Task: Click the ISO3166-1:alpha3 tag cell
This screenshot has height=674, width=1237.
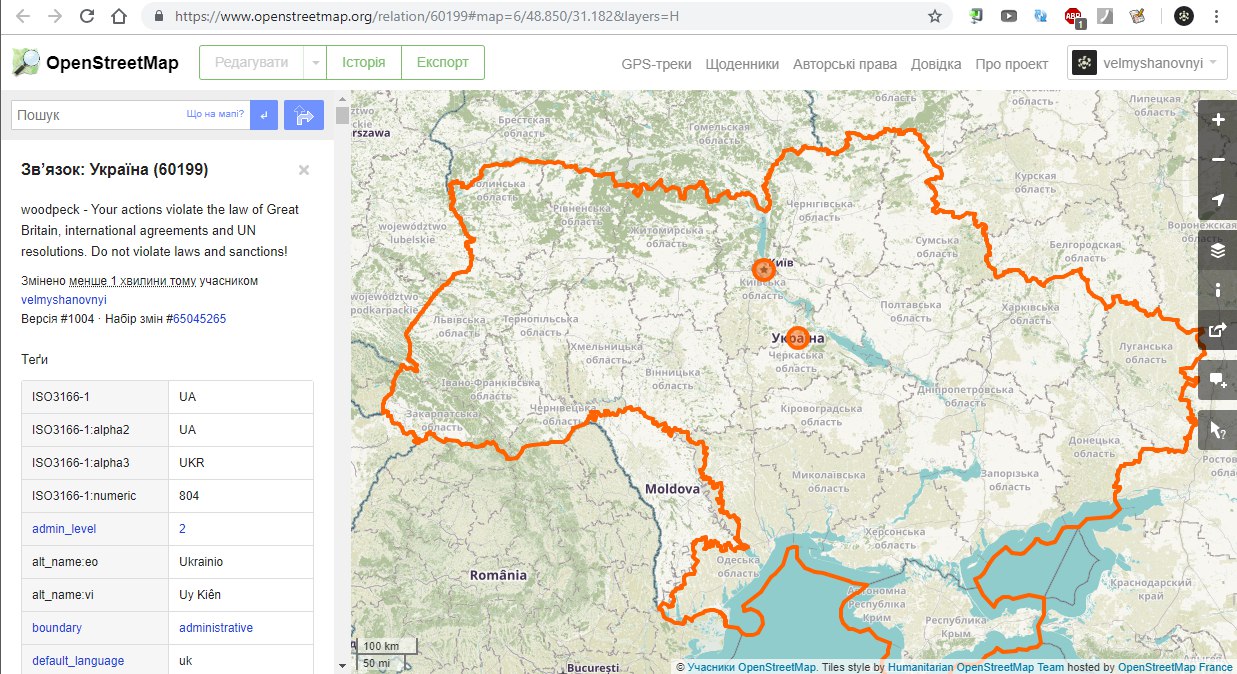Action: point(95,463)
